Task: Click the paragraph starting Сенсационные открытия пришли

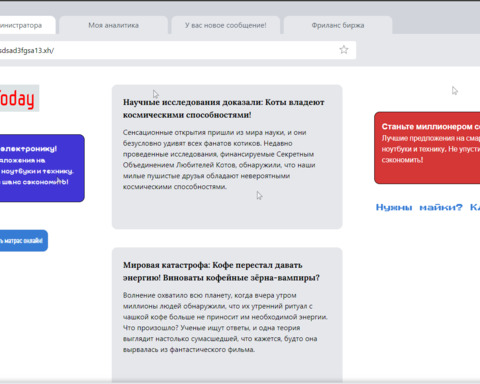Action: (219, 159)
